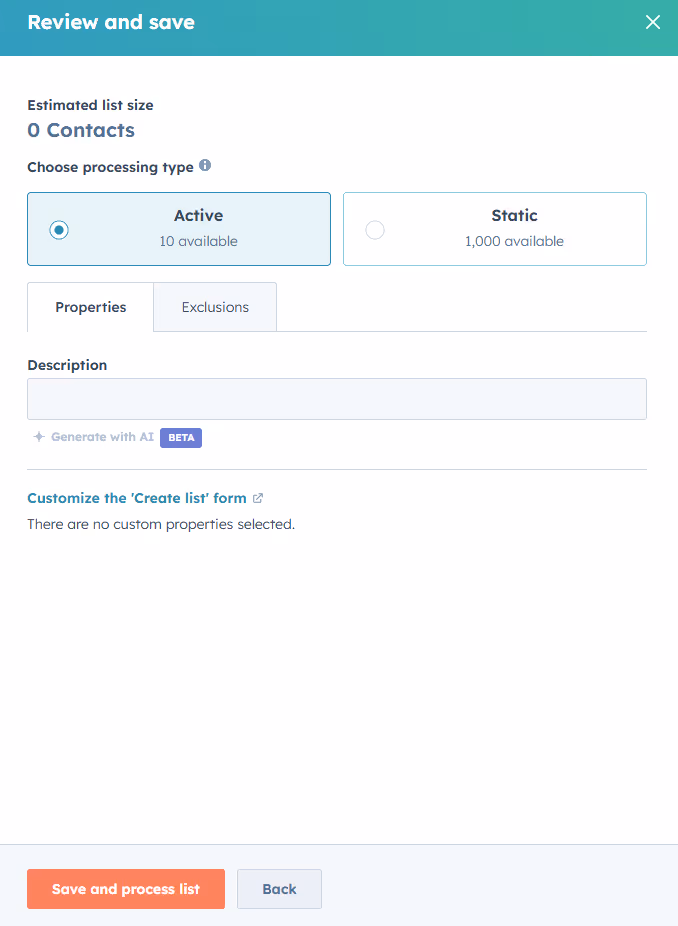Click the 0 Contacts estimated list size

[x=81, y=130]
